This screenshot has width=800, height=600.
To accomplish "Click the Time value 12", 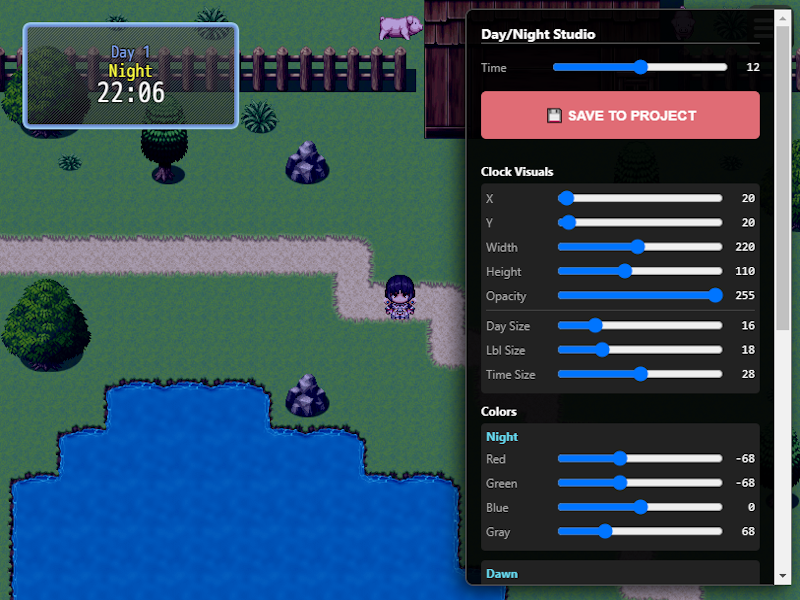I will click(753, 67).
